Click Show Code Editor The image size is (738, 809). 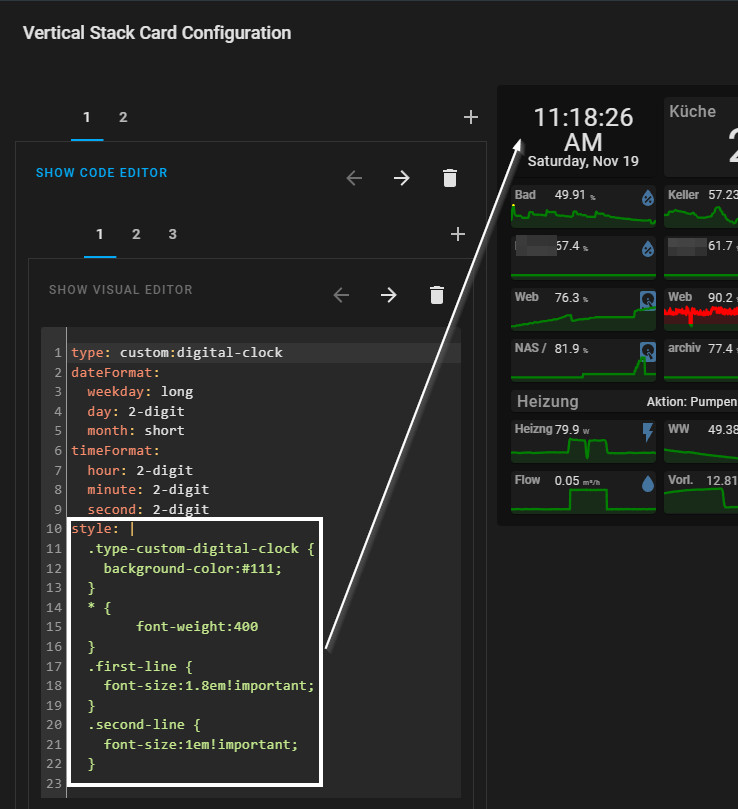click(101, 173)
